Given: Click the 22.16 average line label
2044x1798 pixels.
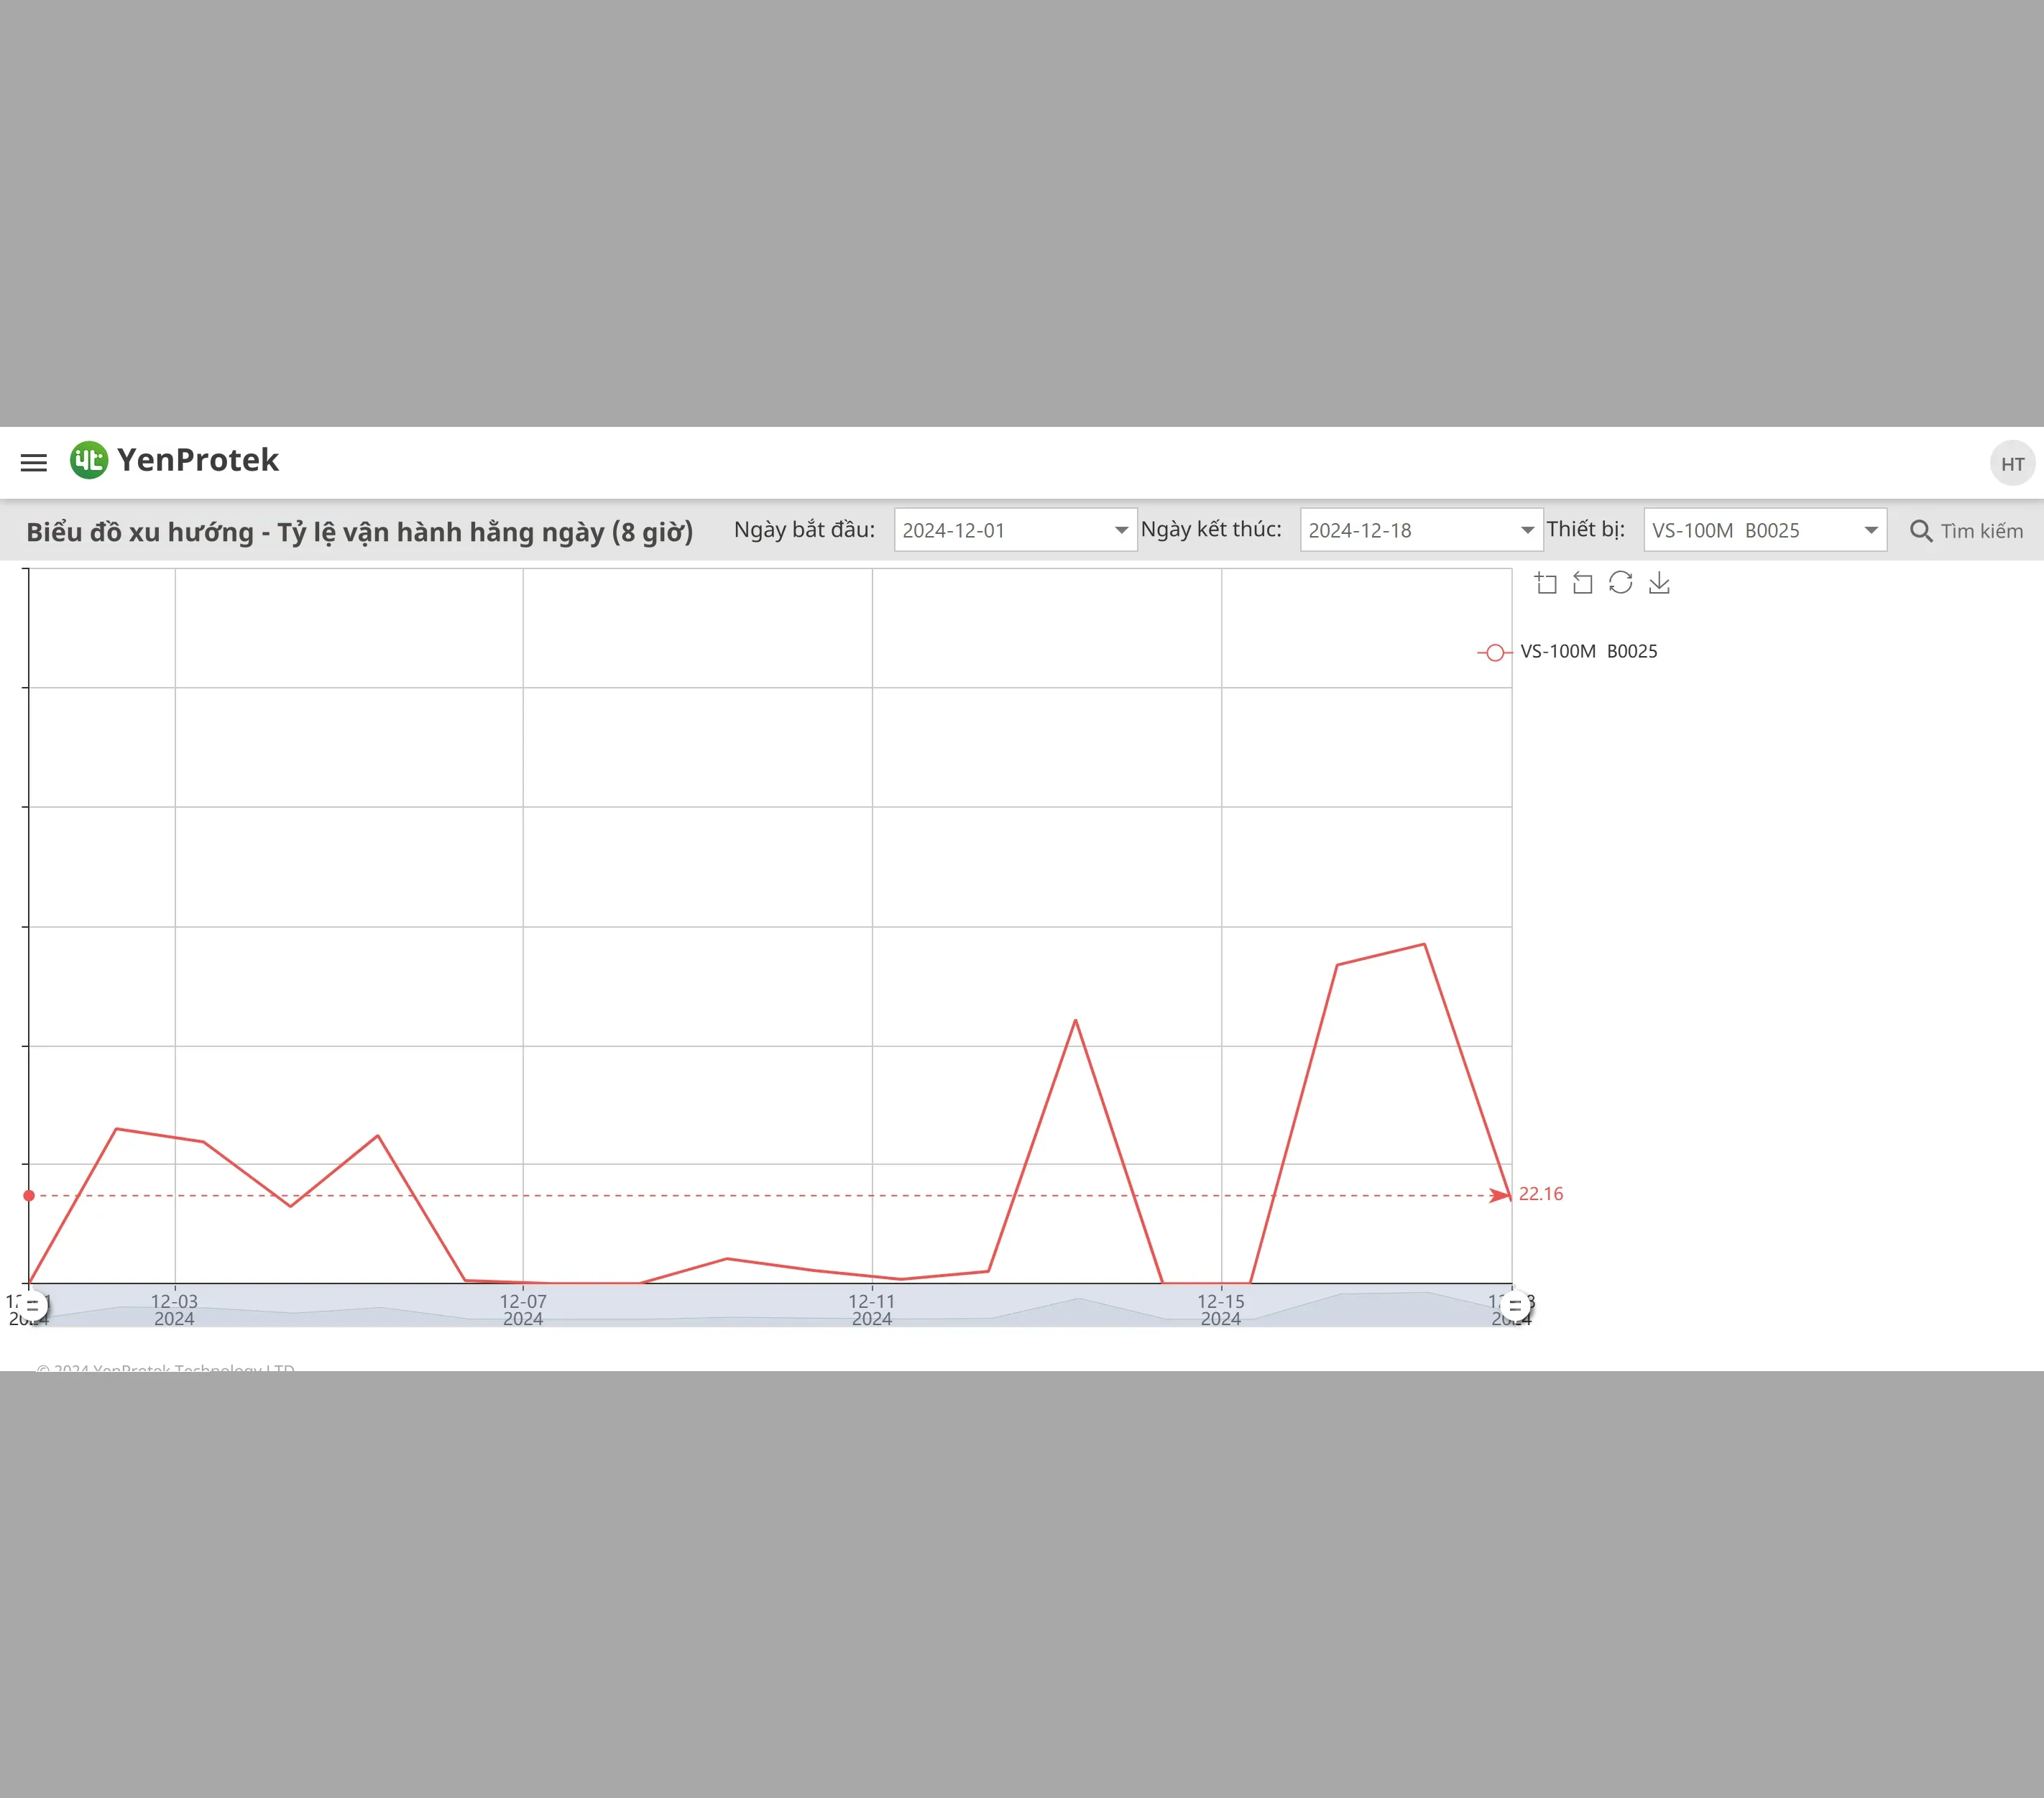Looking at the screenshot, I should (1540, 1194).
